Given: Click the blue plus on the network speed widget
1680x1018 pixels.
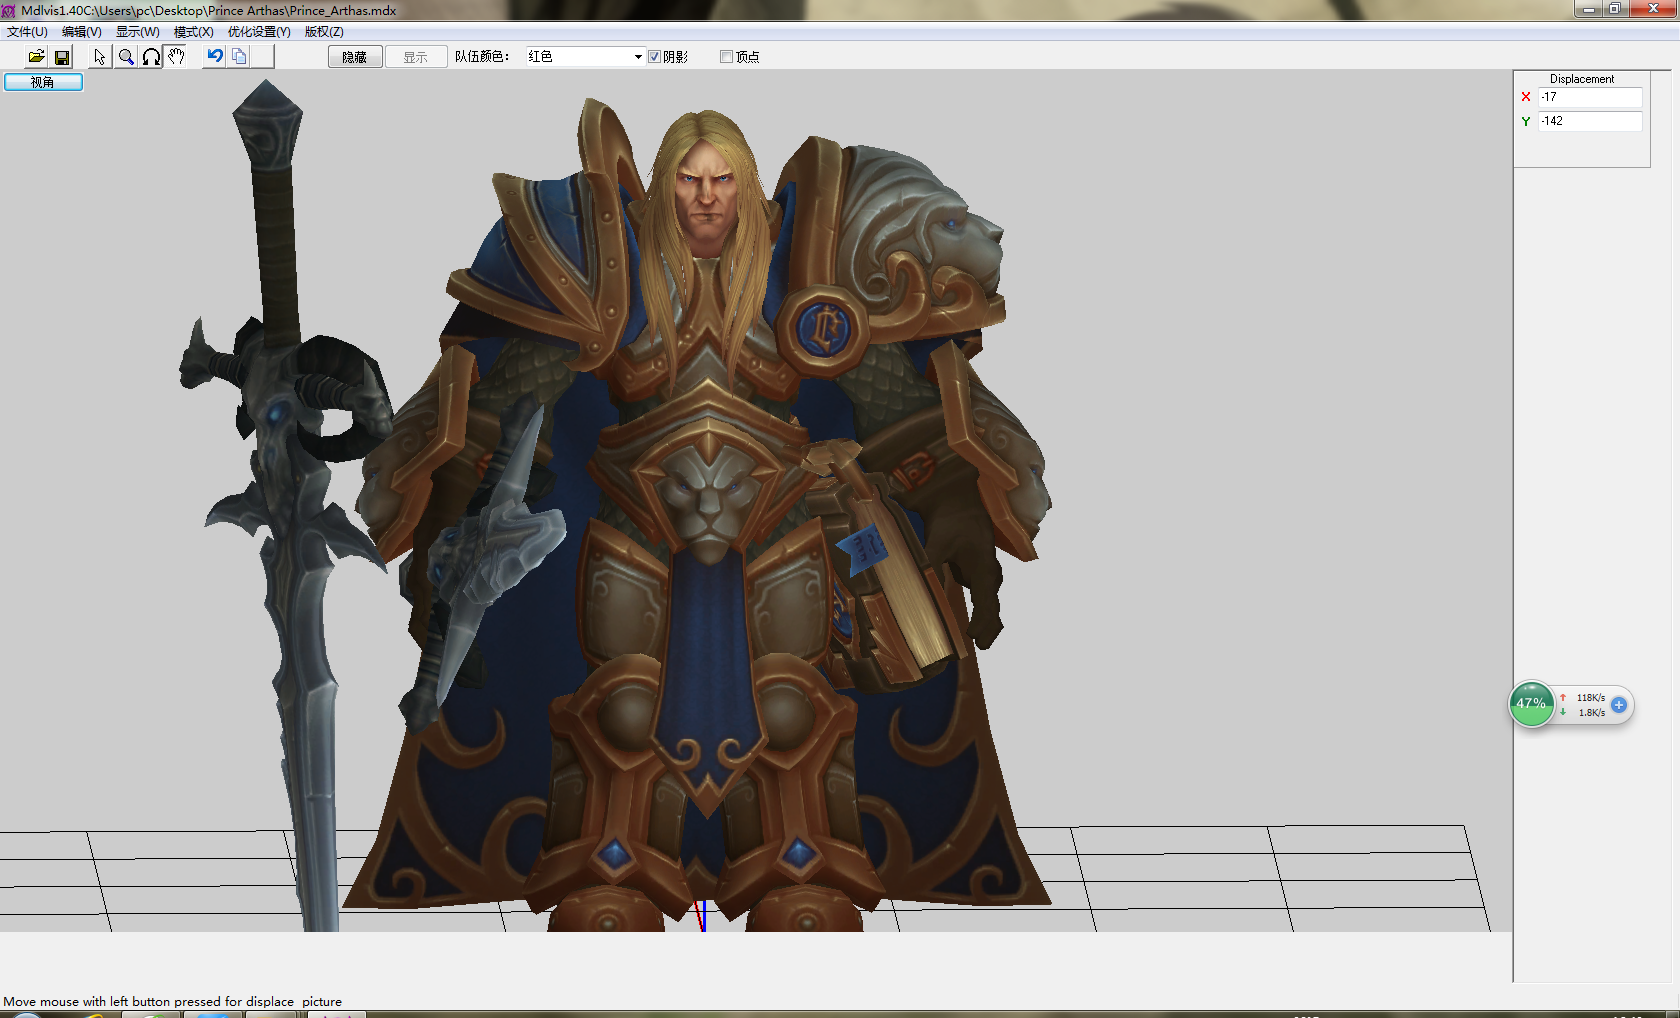Looking at the screenshot, I should click(1619, 705).
